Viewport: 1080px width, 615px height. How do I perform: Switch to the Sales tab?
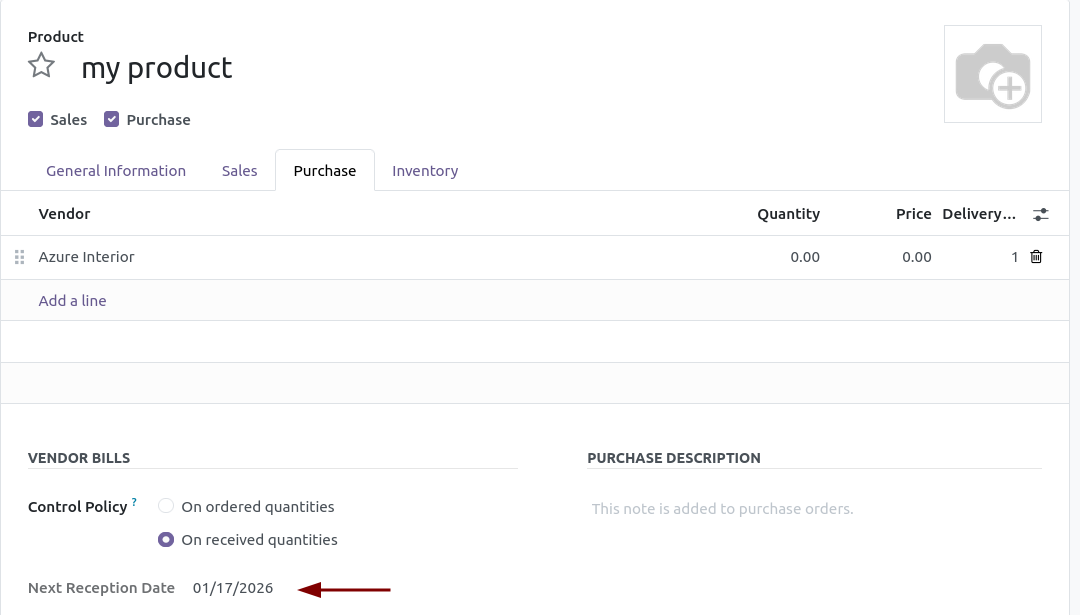coord(239,170)
